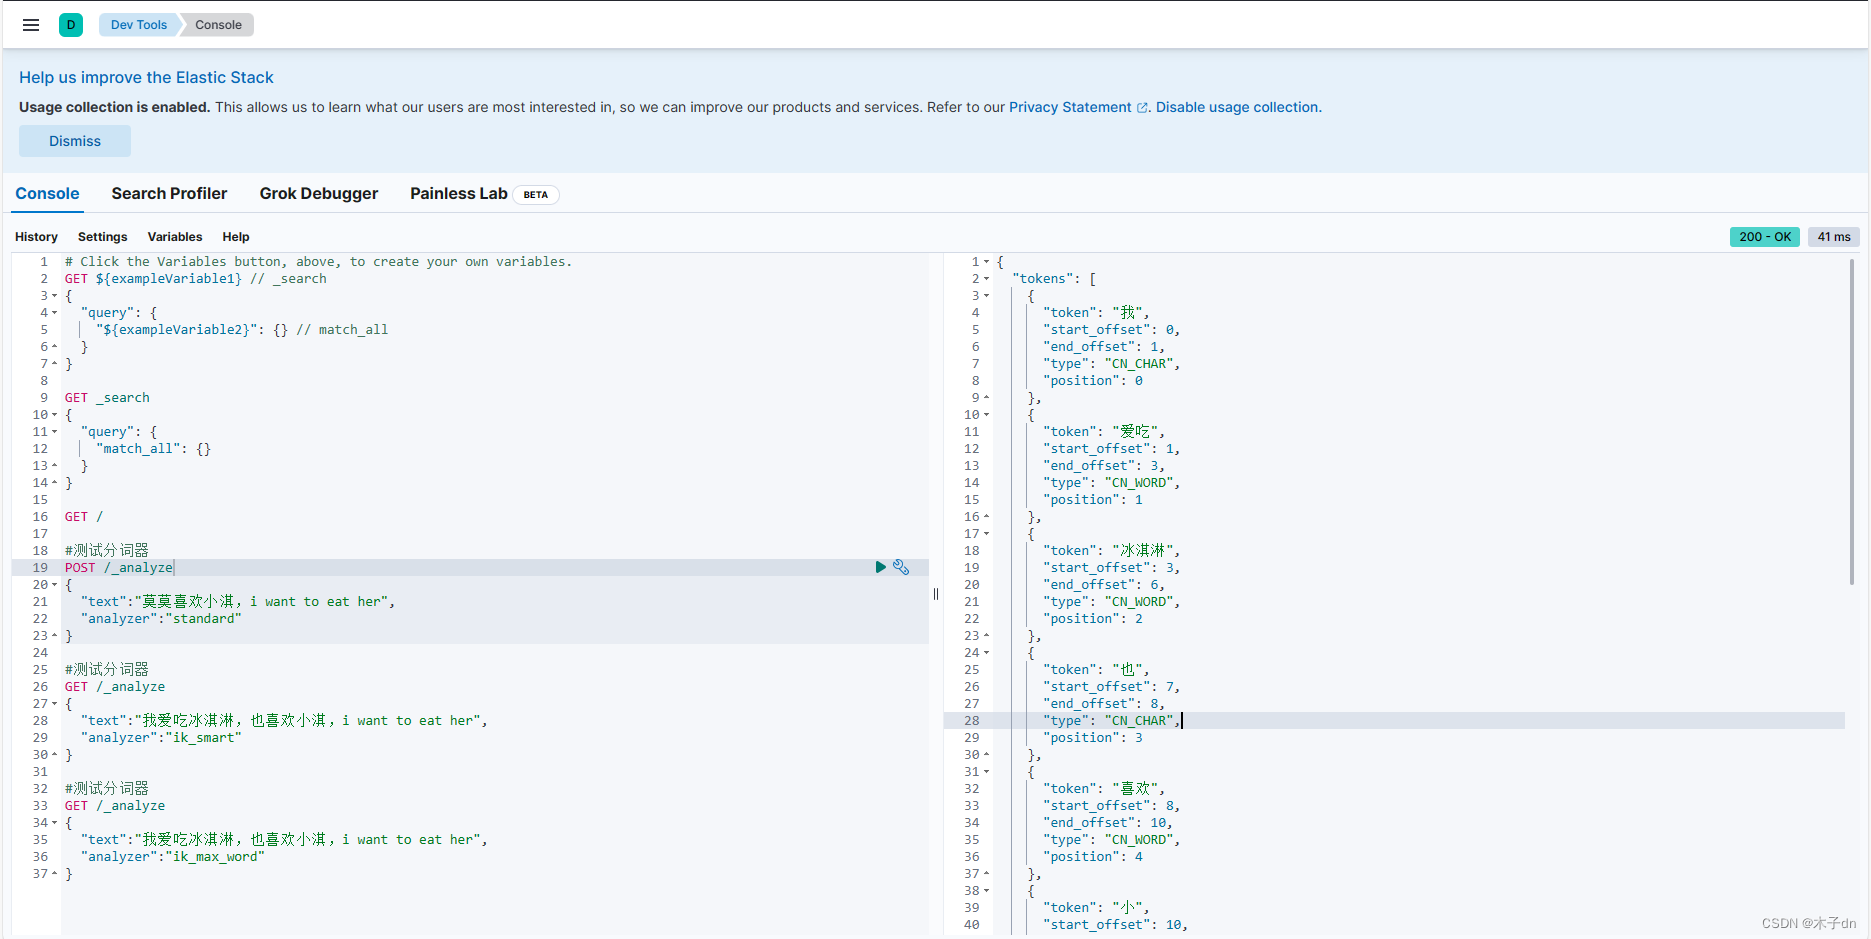Collapse editor fold at line 27
This screenshot has height=939, width=1871.
coord(54,704)
